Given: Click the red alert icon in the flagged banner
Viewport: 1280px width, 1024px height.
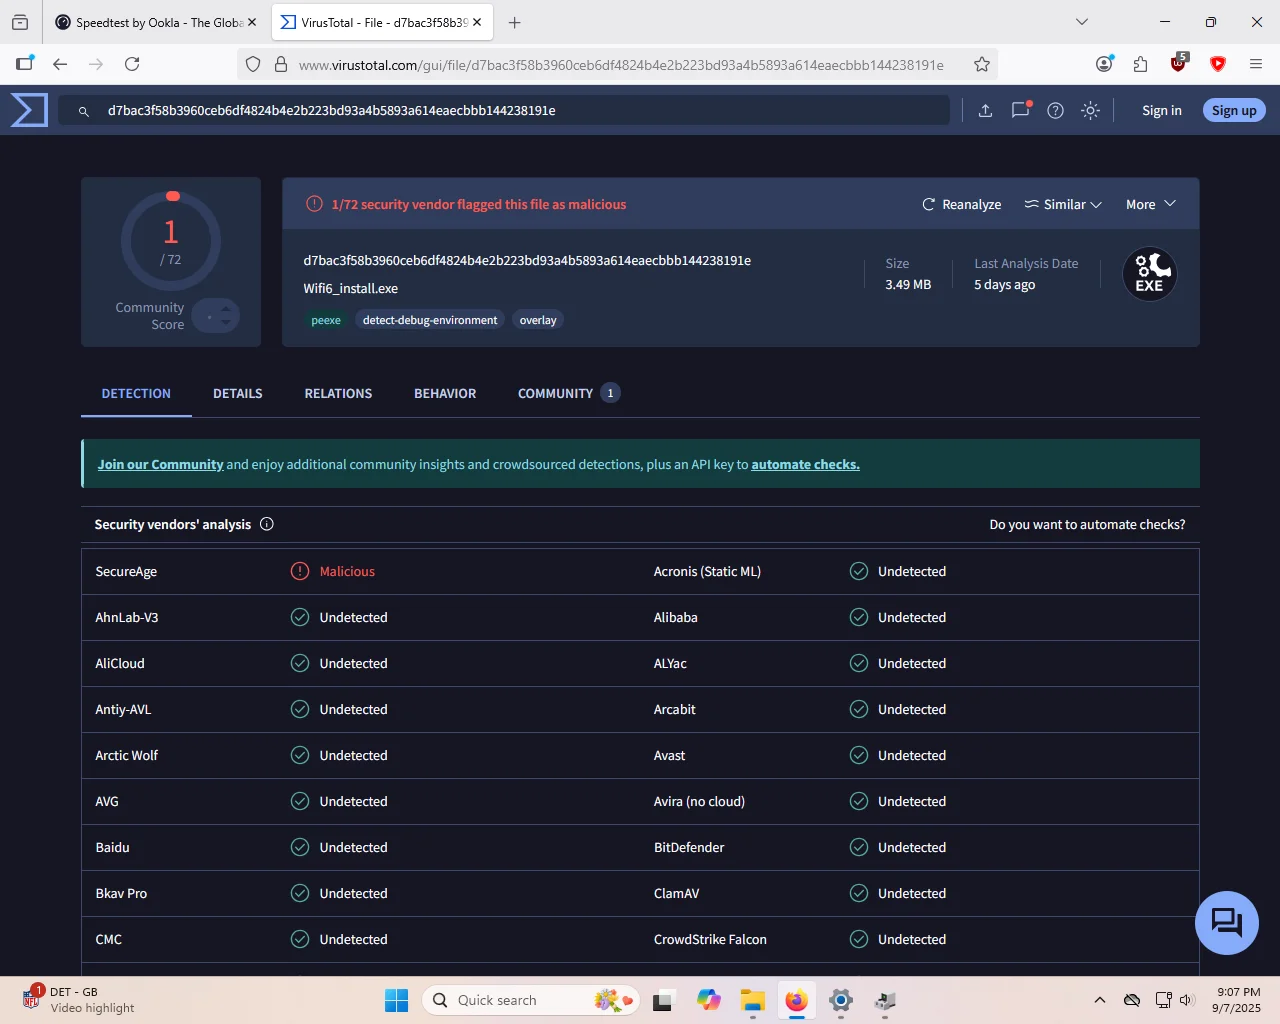Looking at the screenshot, I should click(314, 204).
